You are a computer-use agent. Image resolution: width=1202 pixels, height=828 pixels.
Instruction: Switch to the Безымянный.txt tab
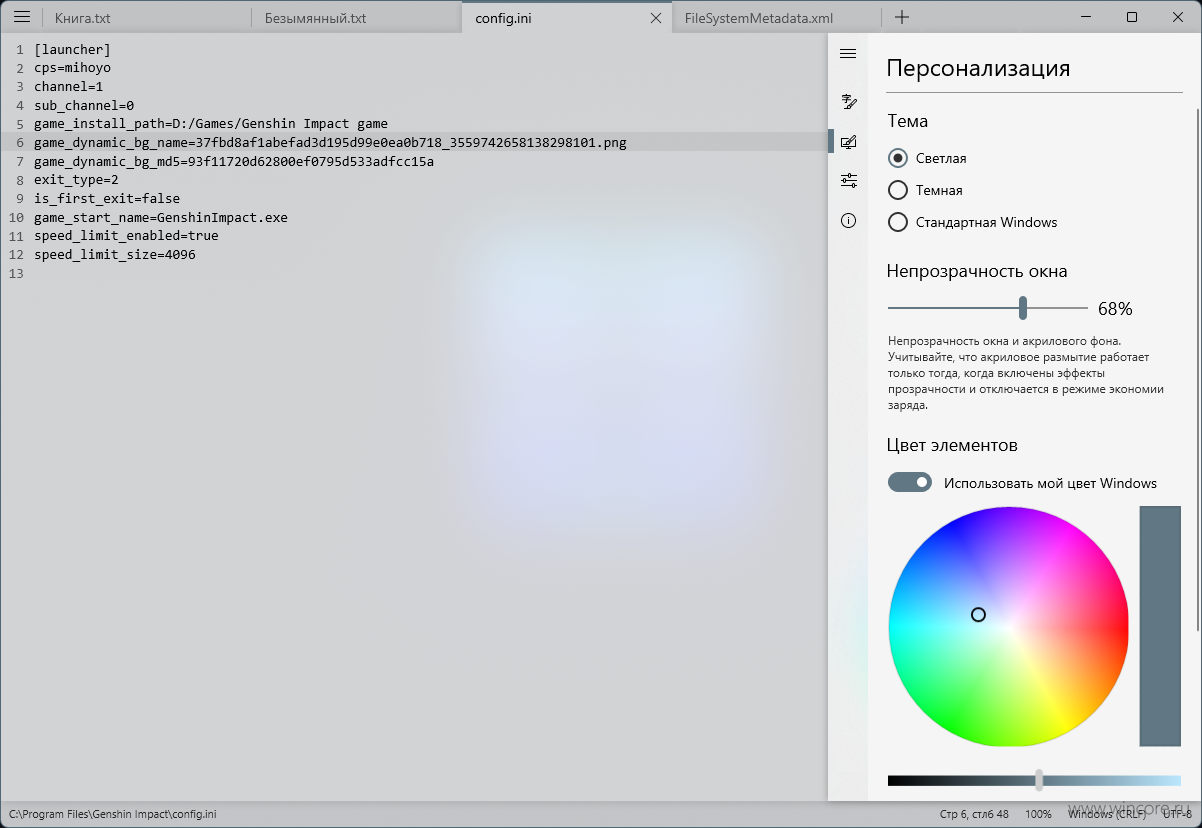(x=357, y=18)
